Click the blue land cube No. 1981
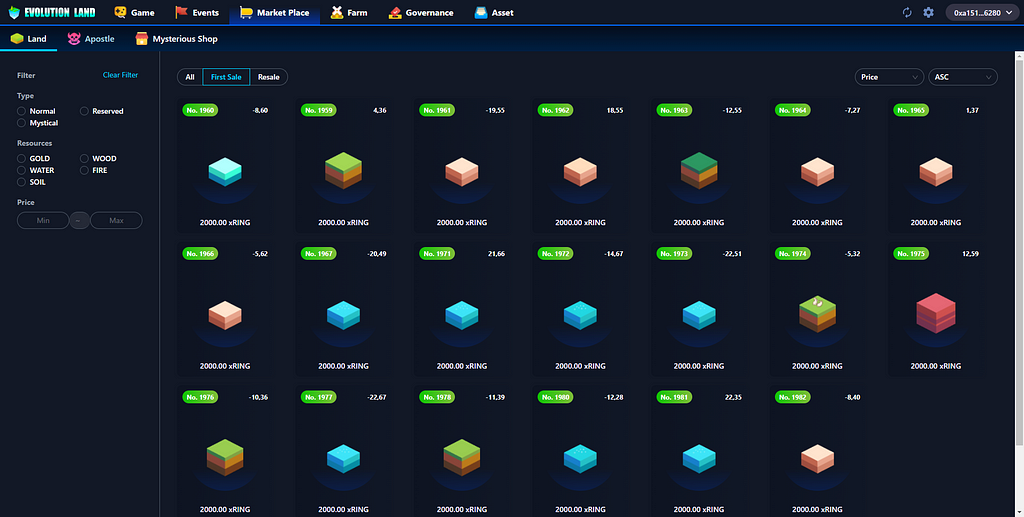The image size is (1024, 517). [699, 458]
